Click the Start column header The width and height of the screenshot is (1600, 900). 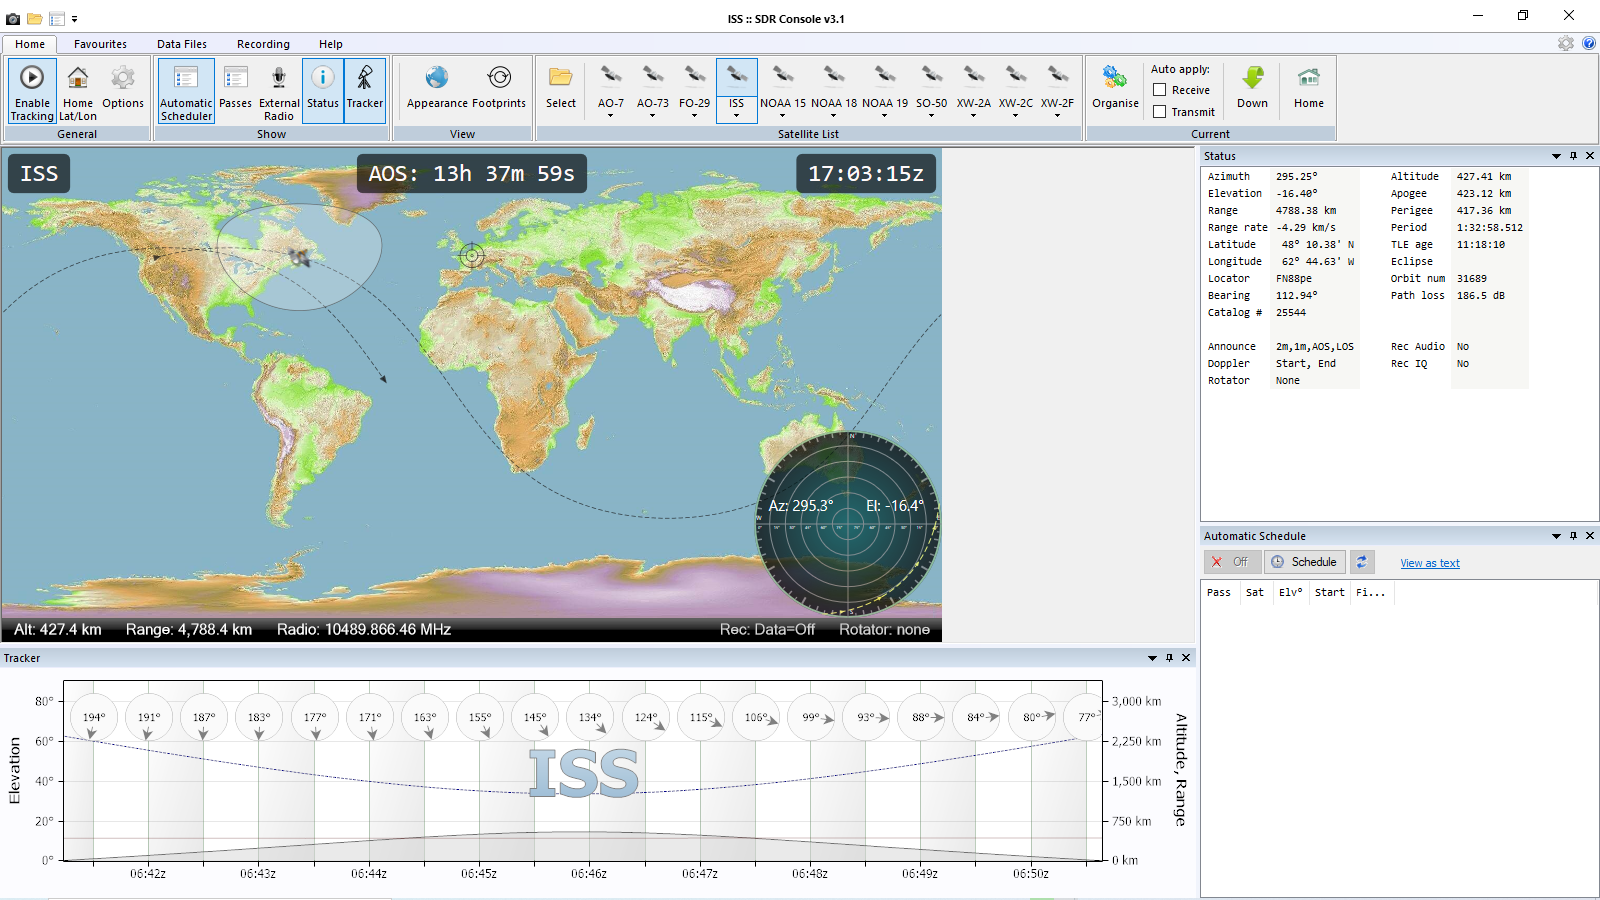pos(1329,592)
